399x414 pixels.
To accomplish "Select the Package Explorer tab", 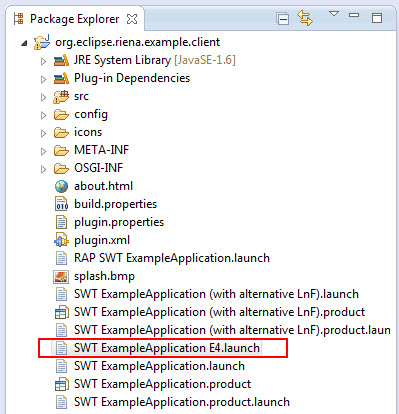I will pos(74,19).
